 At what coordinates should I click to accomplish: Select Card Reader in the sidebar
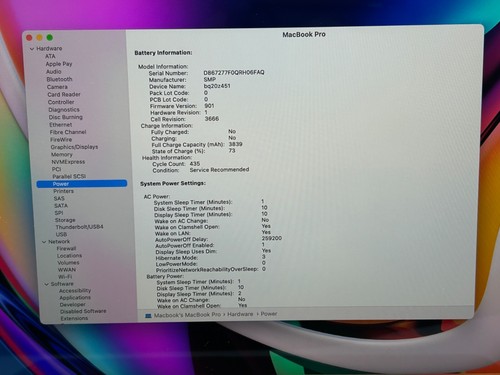click(64, 94)
